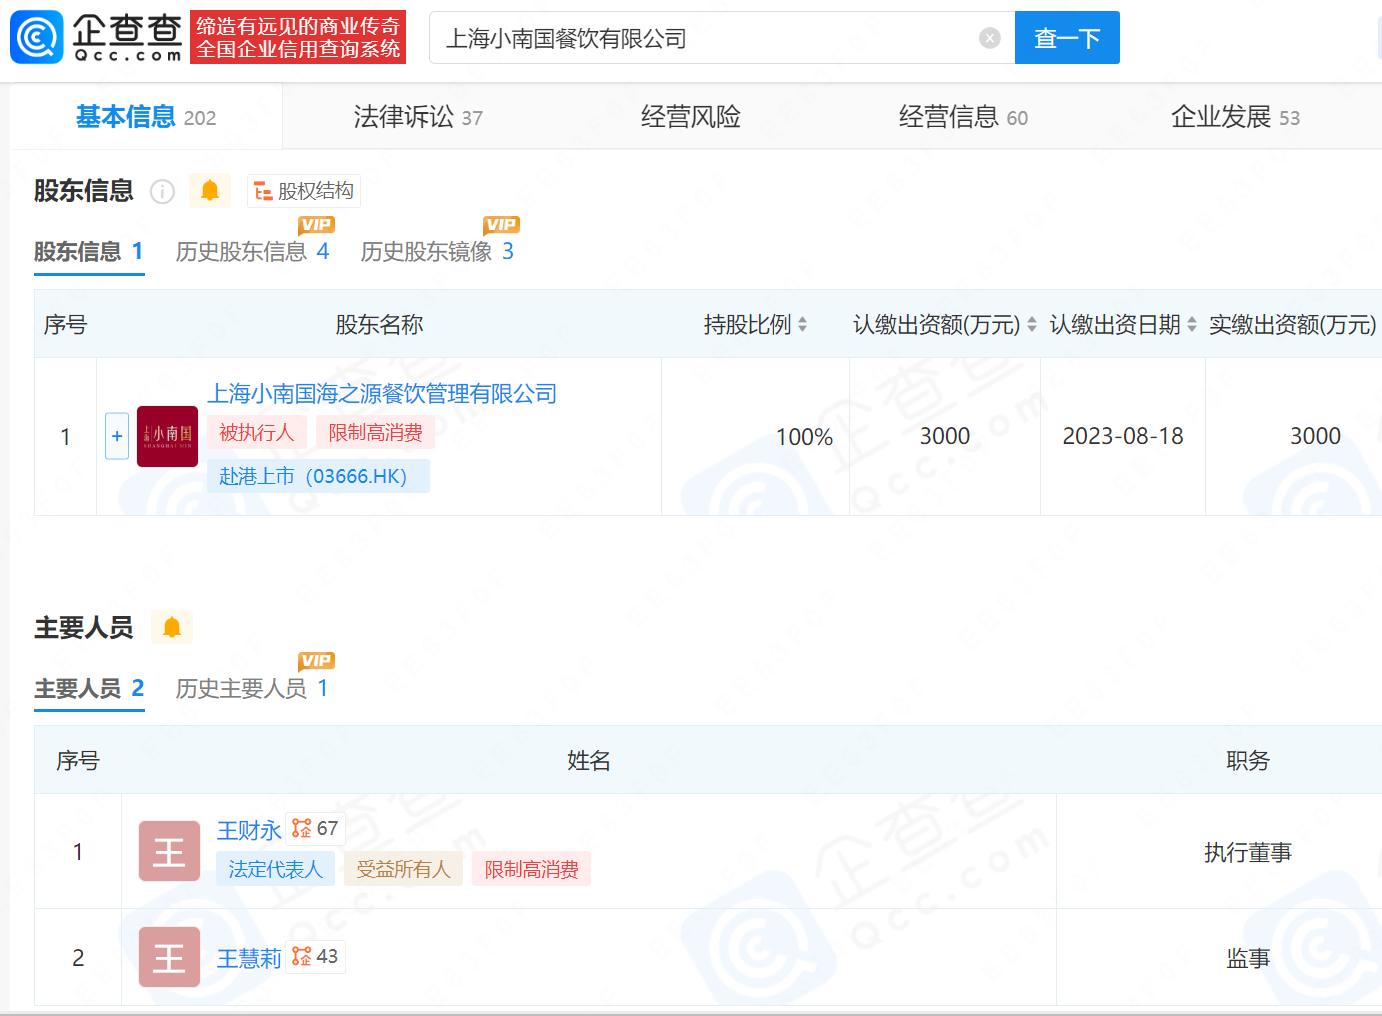Sort by 持股比例 column
This screenshot has width=1382, height=1016.
coord(802,325)
